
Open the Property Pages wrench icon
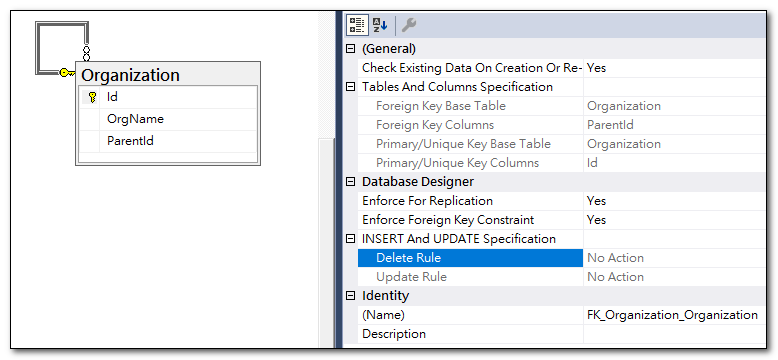click(408, 25)
